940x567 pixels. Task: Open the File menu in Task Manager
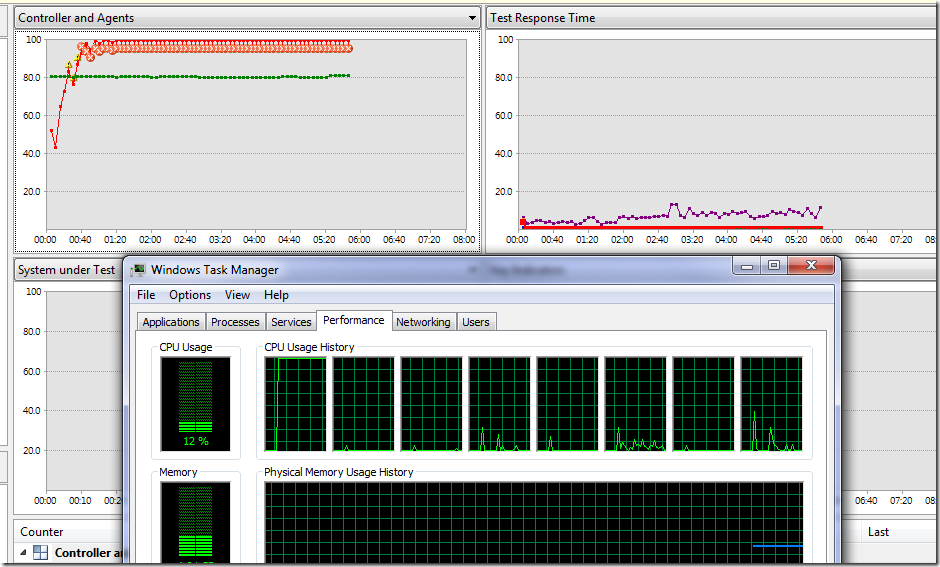point(146,295)
